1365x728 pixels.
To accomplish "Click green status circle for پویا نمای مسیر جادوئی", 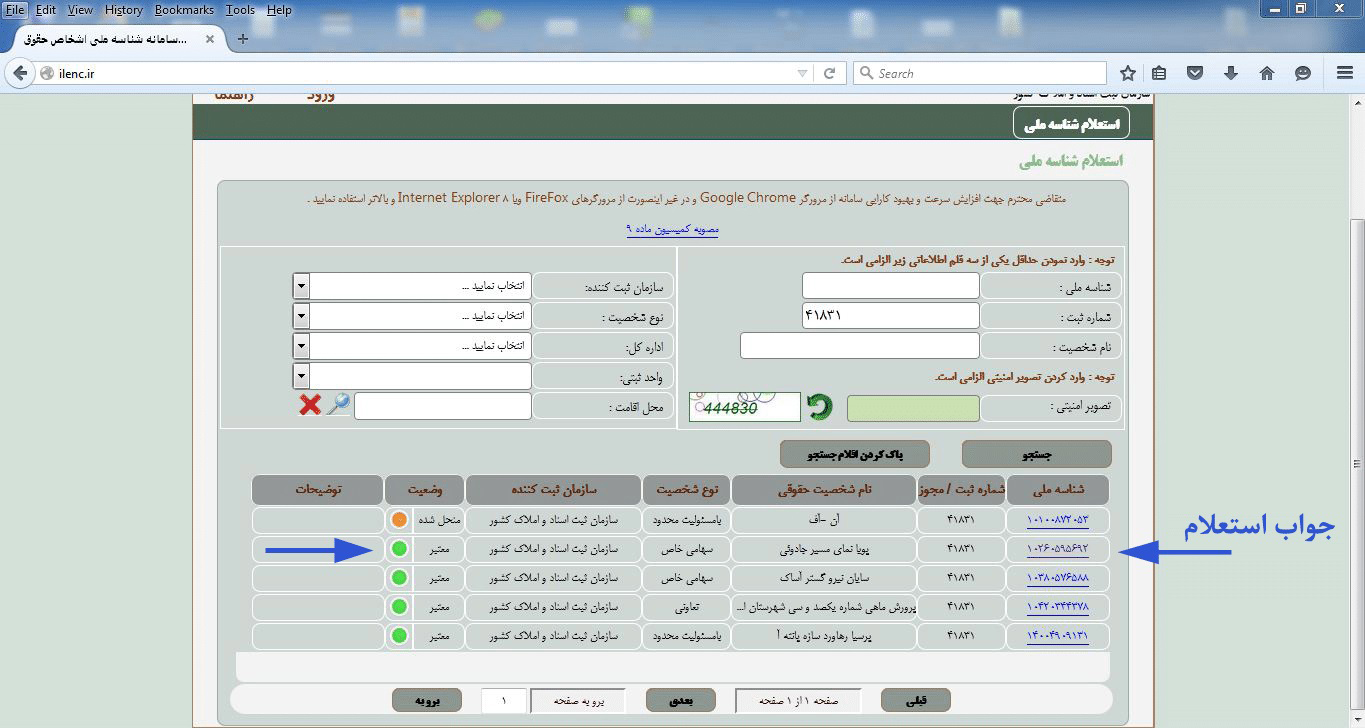I will 400,549.
